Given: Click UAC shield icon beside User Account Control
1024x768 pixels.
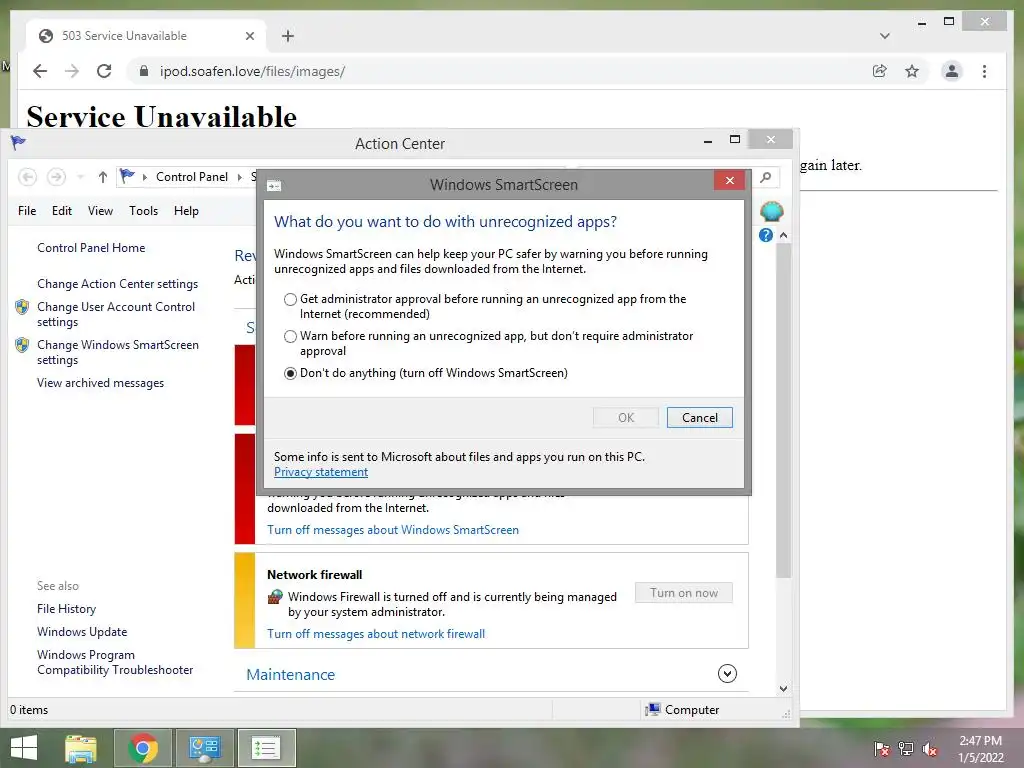Looking at the screenshot, I should click(x=22, y=307).
